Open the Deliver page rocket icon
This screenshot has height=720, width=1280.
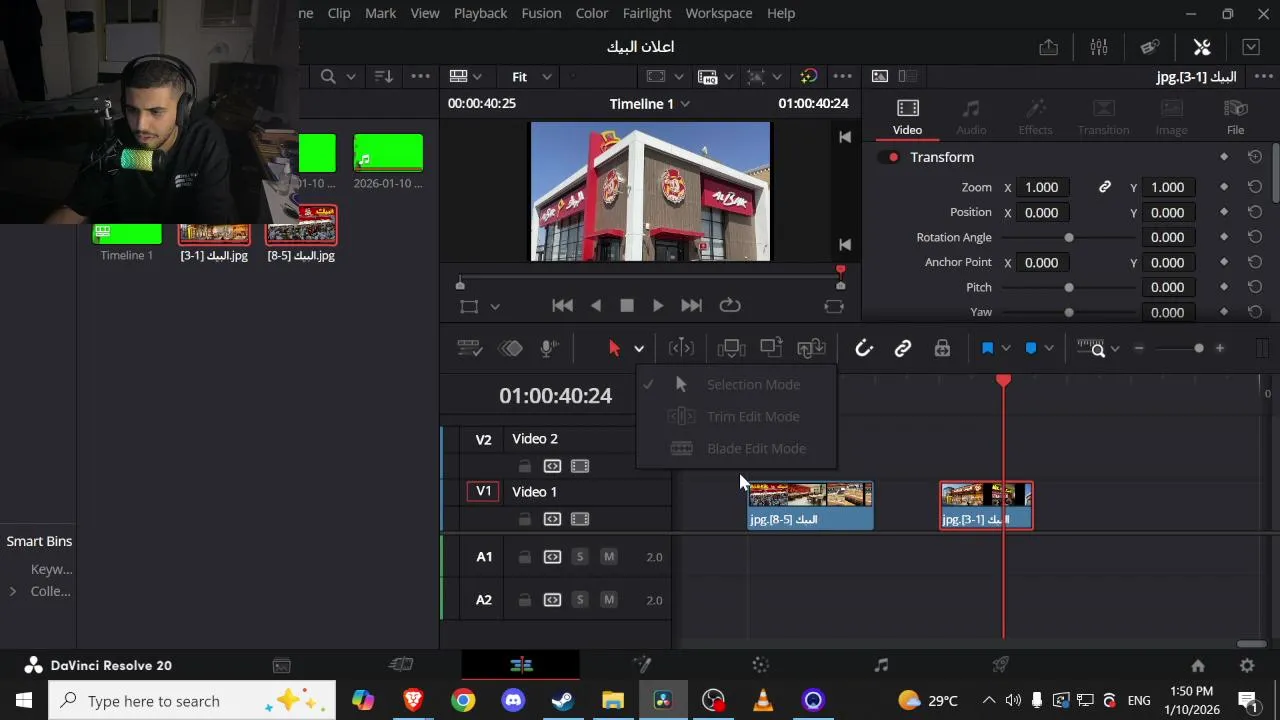pyautogui.click(x=1000, y=665)
